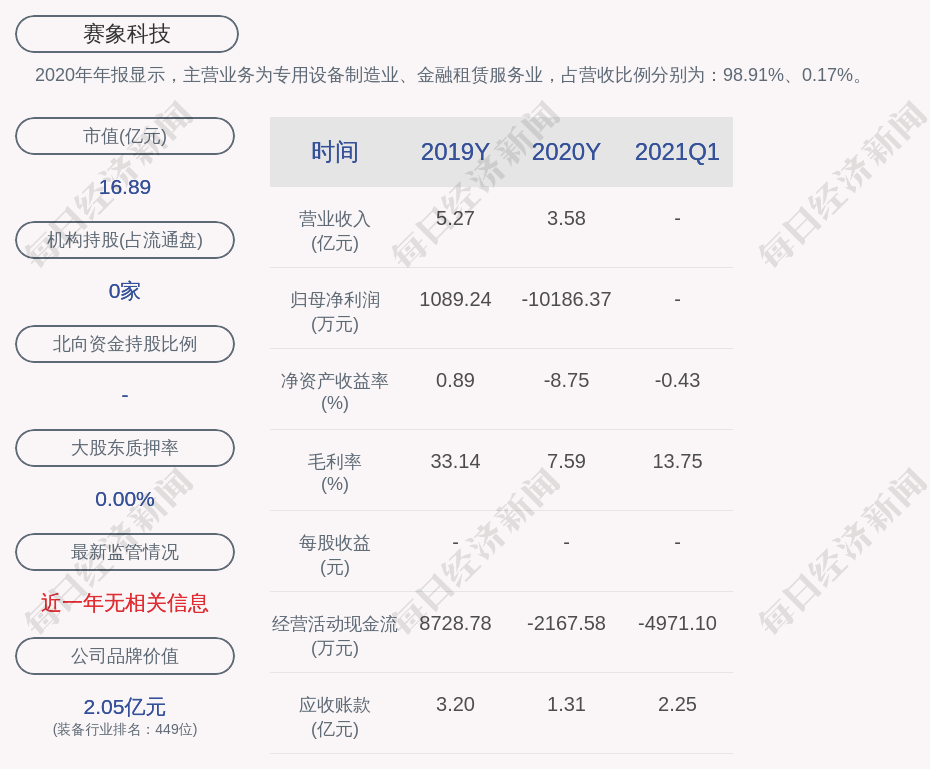Click the 赛象科技 company name pill
The width and height of the screenshot is (930, 769).
tap(127, 34)
